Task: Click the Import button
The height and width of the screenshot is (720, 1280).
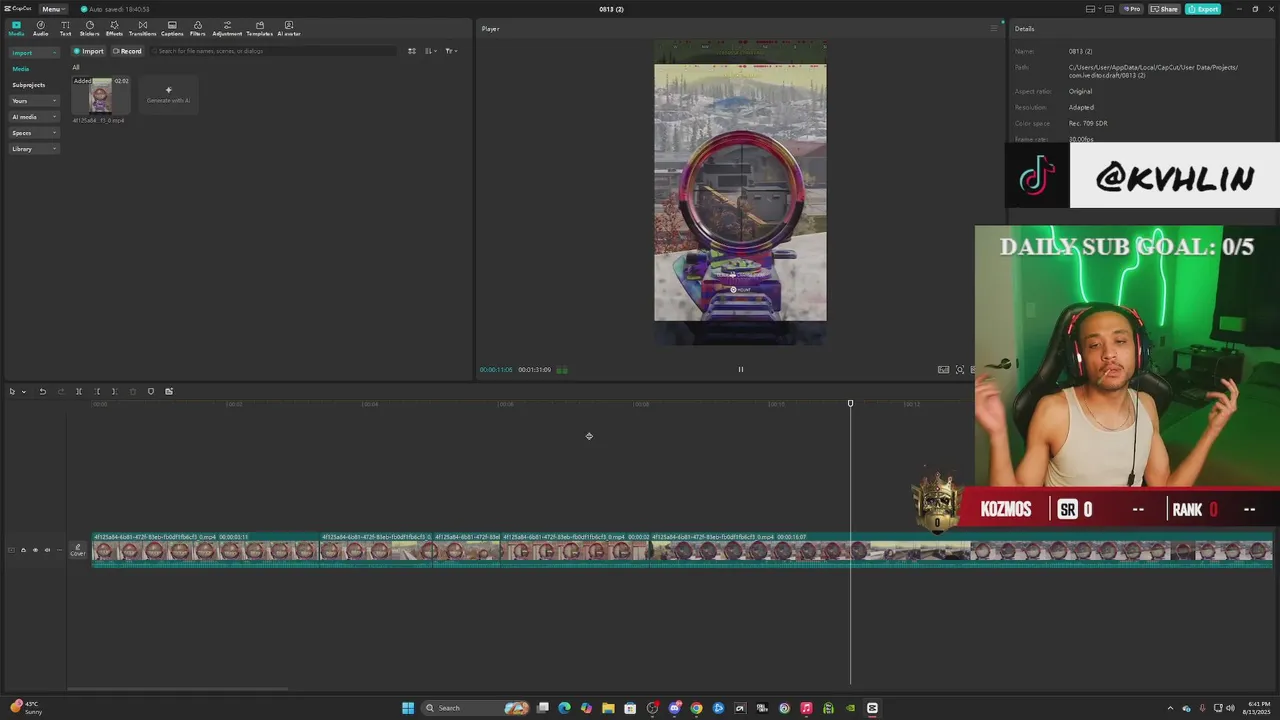Action: 88,51
